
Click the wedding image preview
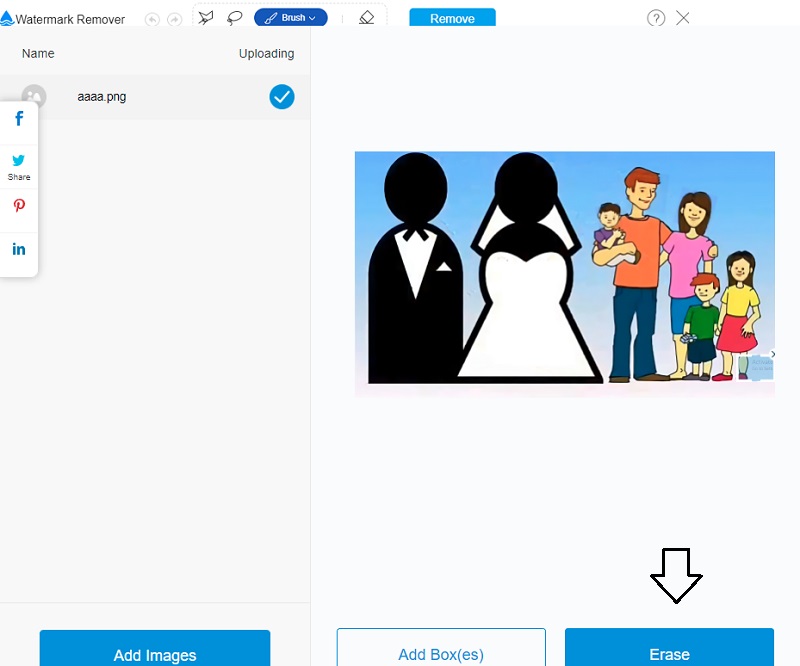coord(564,273)
